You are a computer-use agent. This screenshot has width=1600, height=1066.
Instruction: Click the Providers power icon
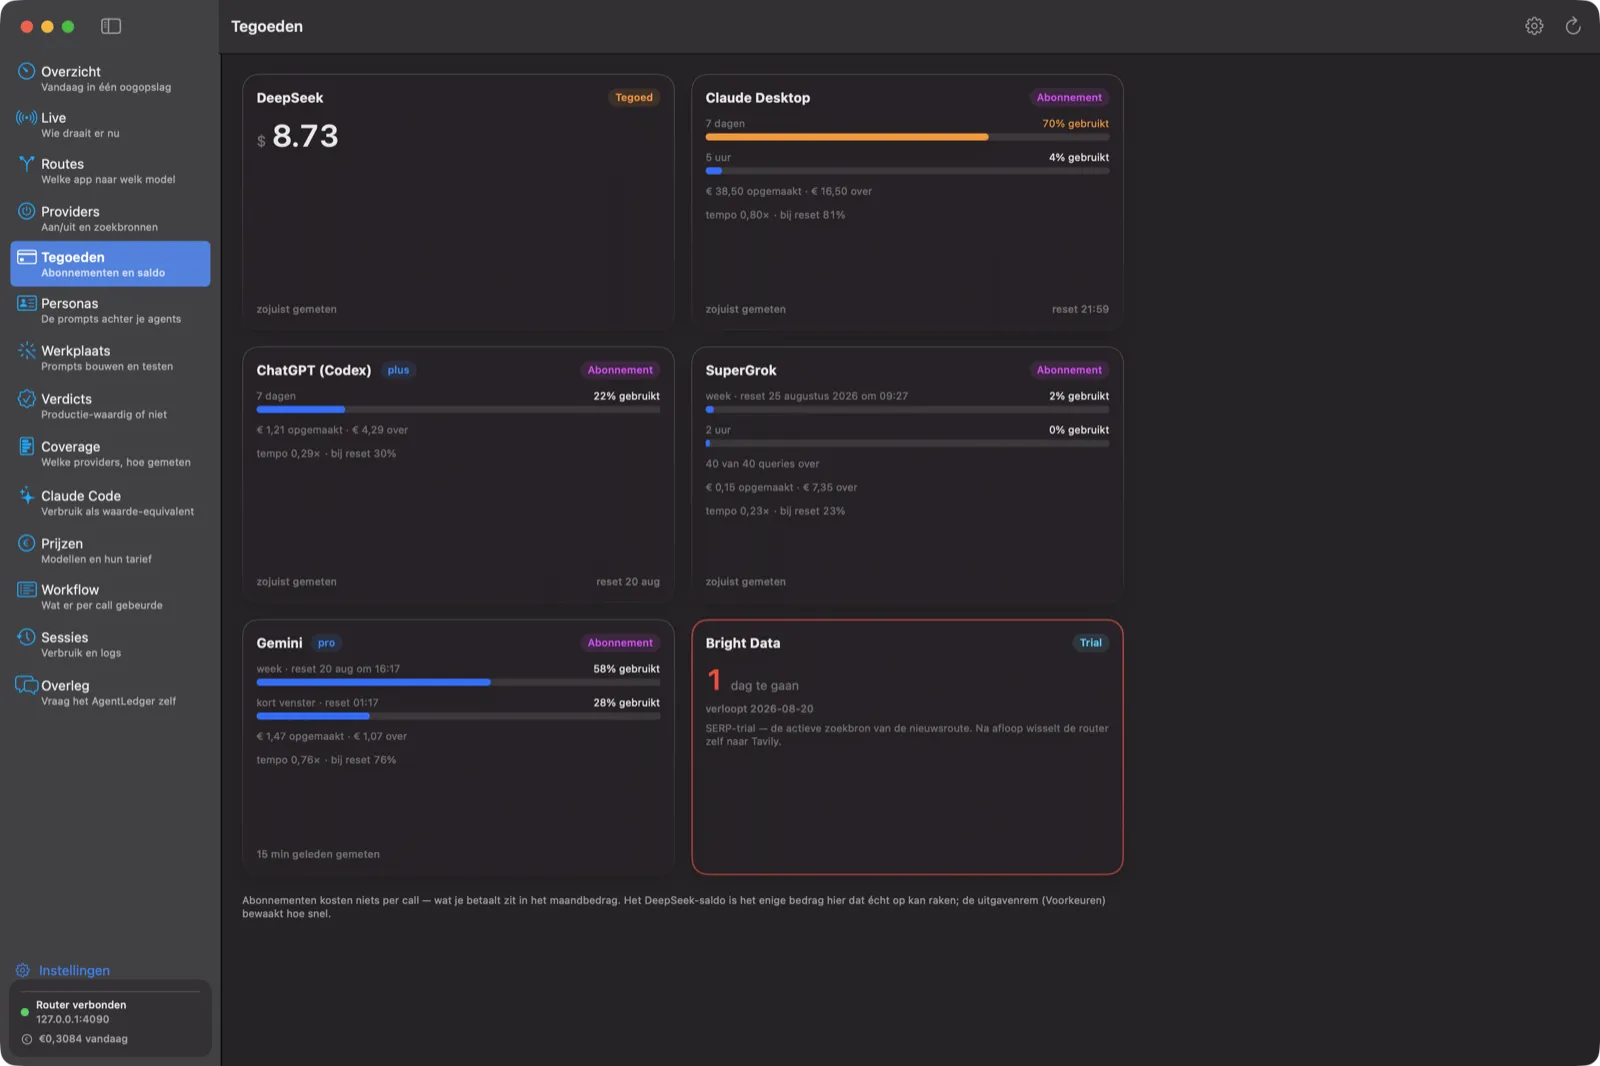(x=27, y=211)
